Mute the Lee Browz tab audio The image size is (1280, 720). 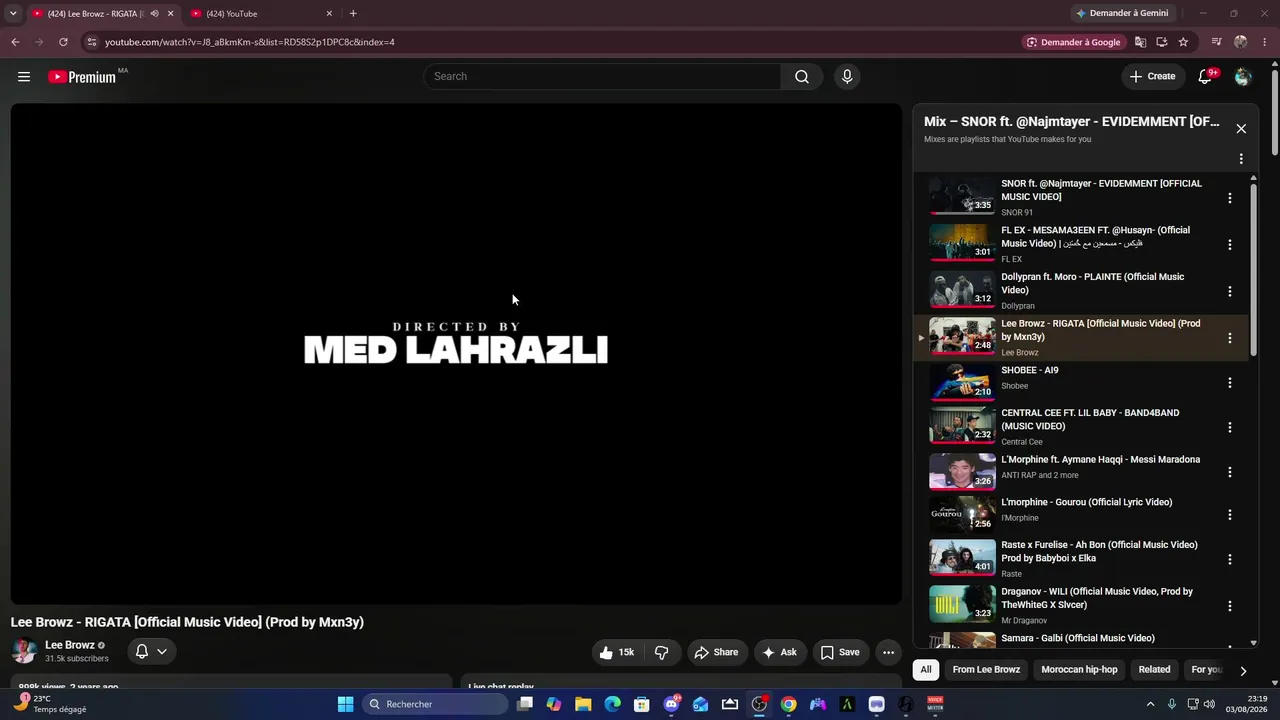tap(154, 13)
